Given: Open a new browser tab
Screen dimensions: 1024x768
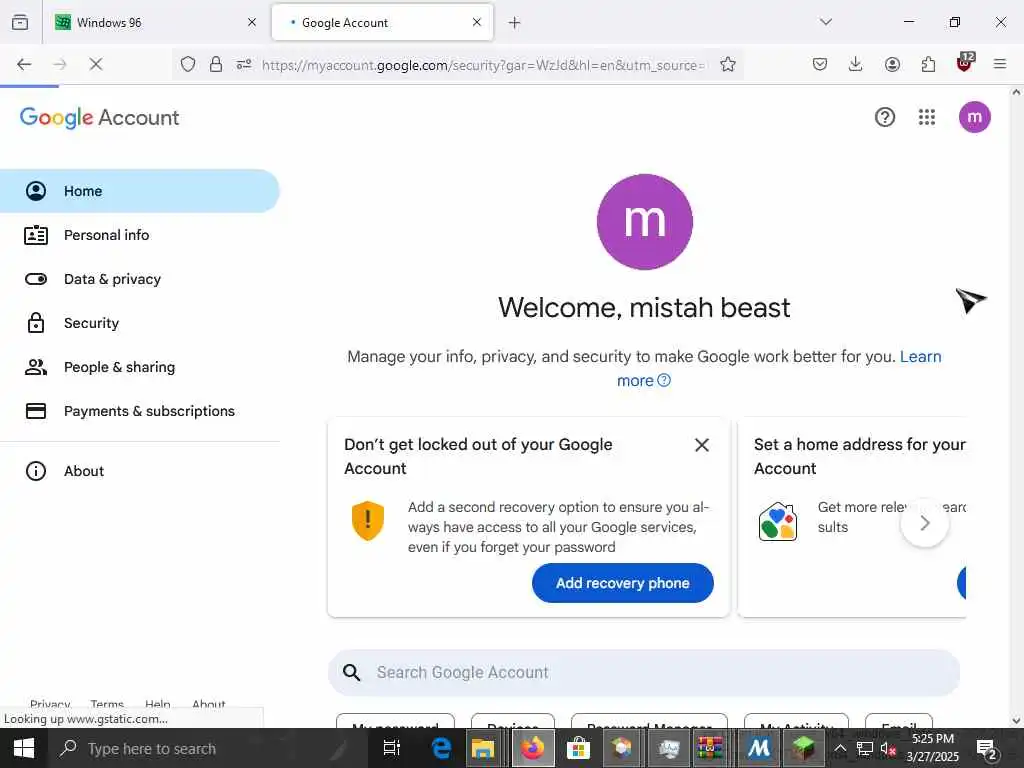Looking at the screenshot, I should (x=514, y=23).
